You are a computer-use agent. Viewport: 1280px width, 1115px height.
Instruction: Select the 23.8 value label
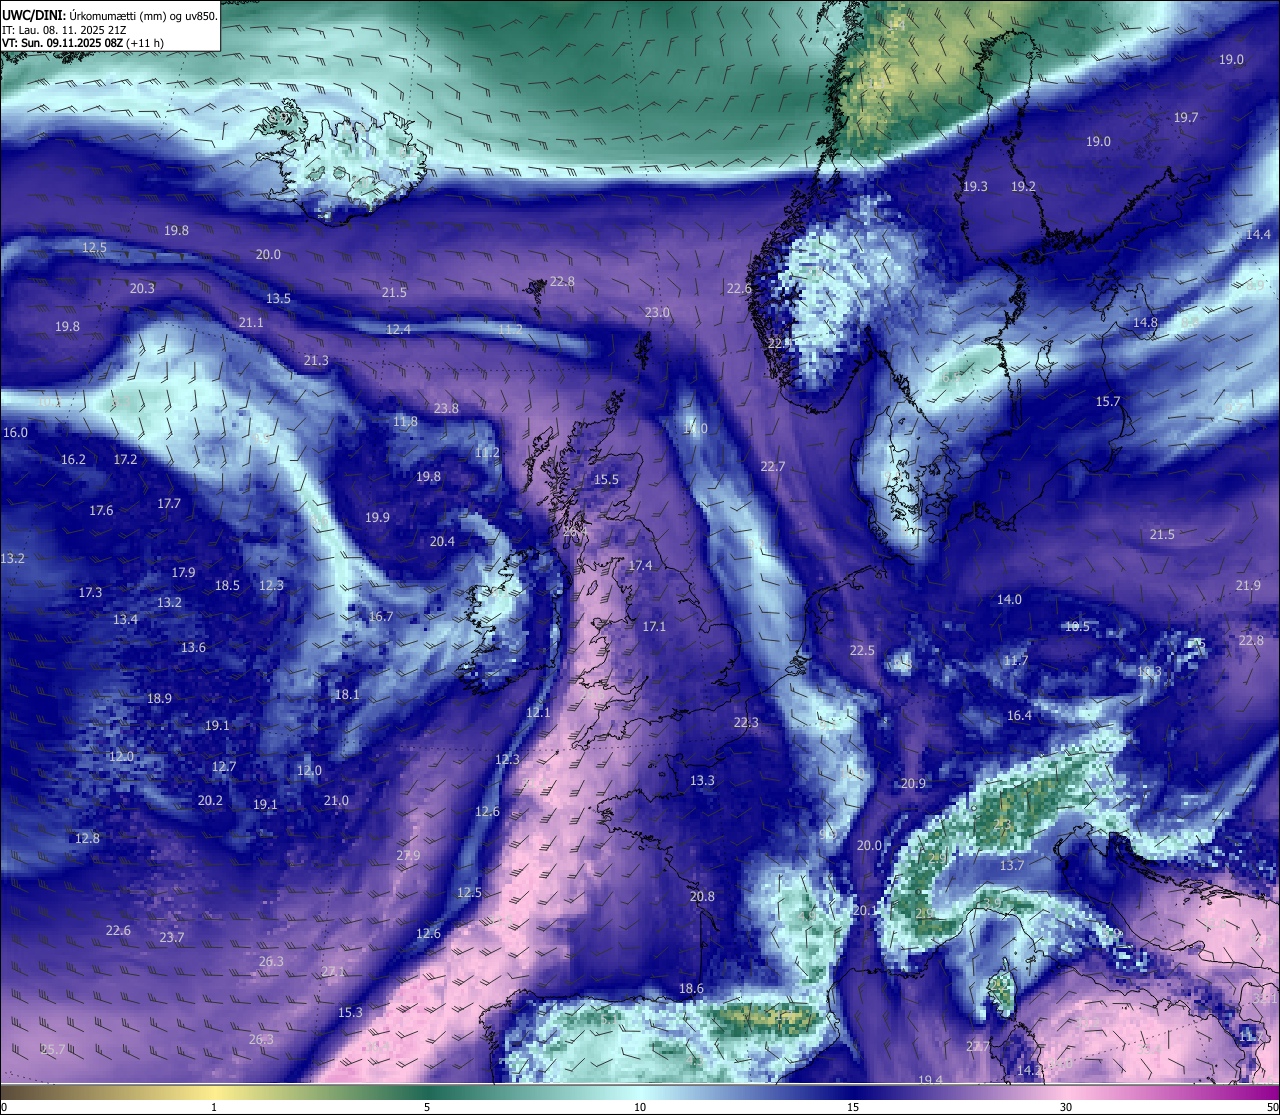pyautogui.click(x=446, y=409)
